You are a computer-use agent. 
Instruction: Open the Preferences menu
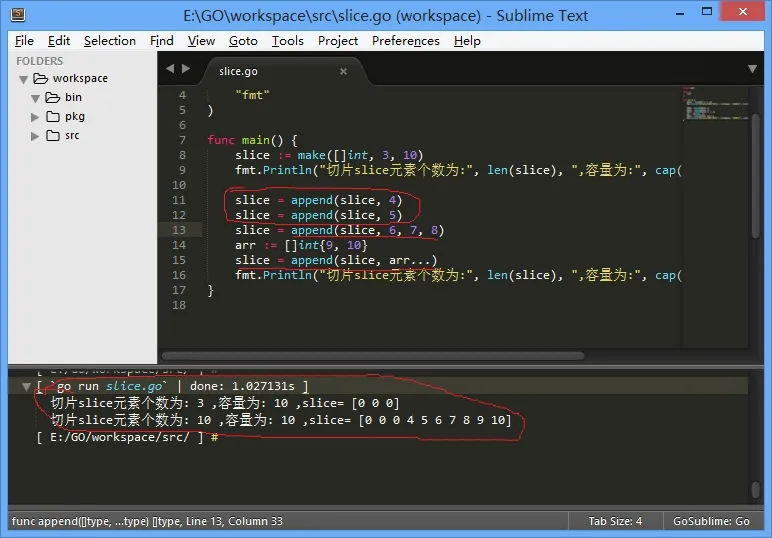click(x=406, y=41)
